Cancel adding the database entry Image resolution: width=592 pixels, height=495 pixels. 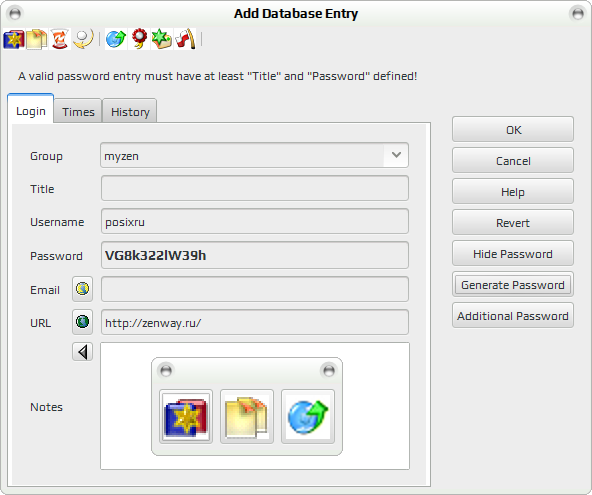point(513,160)
